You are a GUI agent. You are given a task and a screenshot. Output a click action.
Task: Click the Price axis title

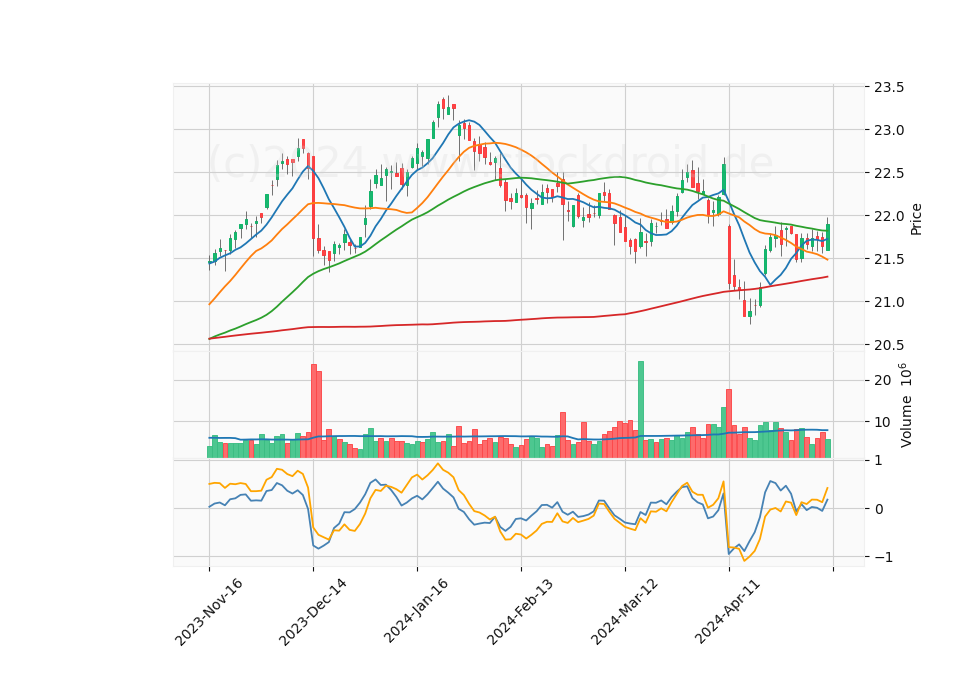tap(916, 219)
